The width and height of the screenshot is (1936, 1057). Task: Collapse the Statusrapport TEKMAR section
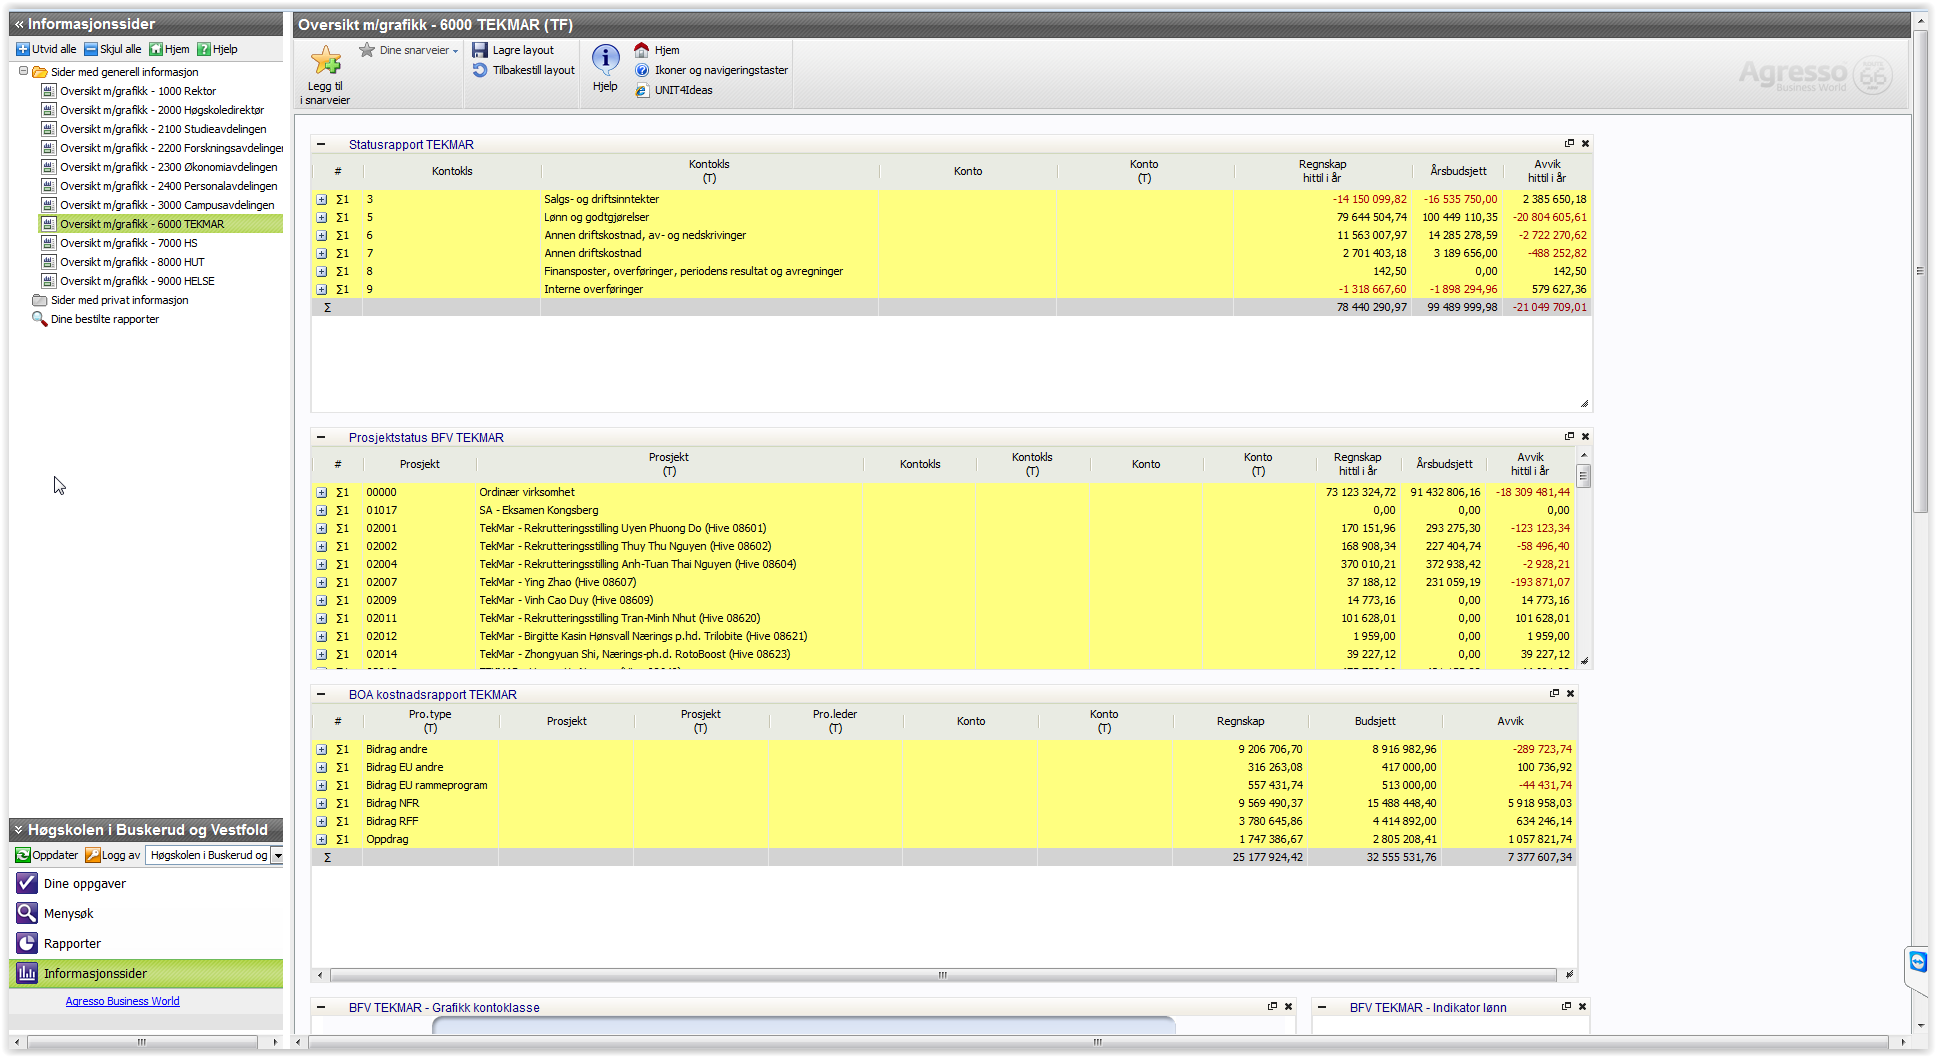pyautogui.click(x=321, y=144)
